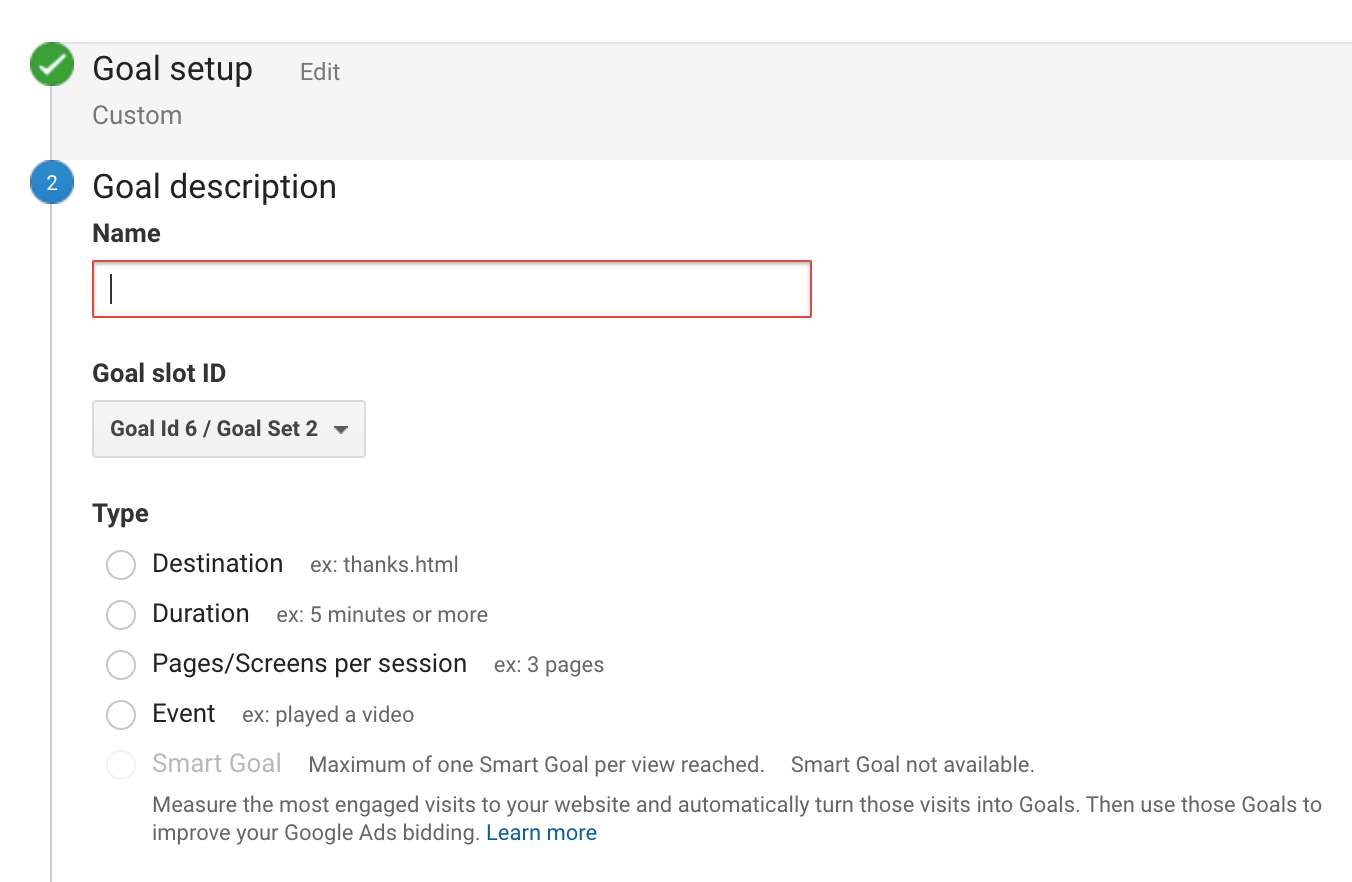Viewport: 1352px width, 882px height.
Task: Click inside the empty Name input field
Action: [450, 289]
